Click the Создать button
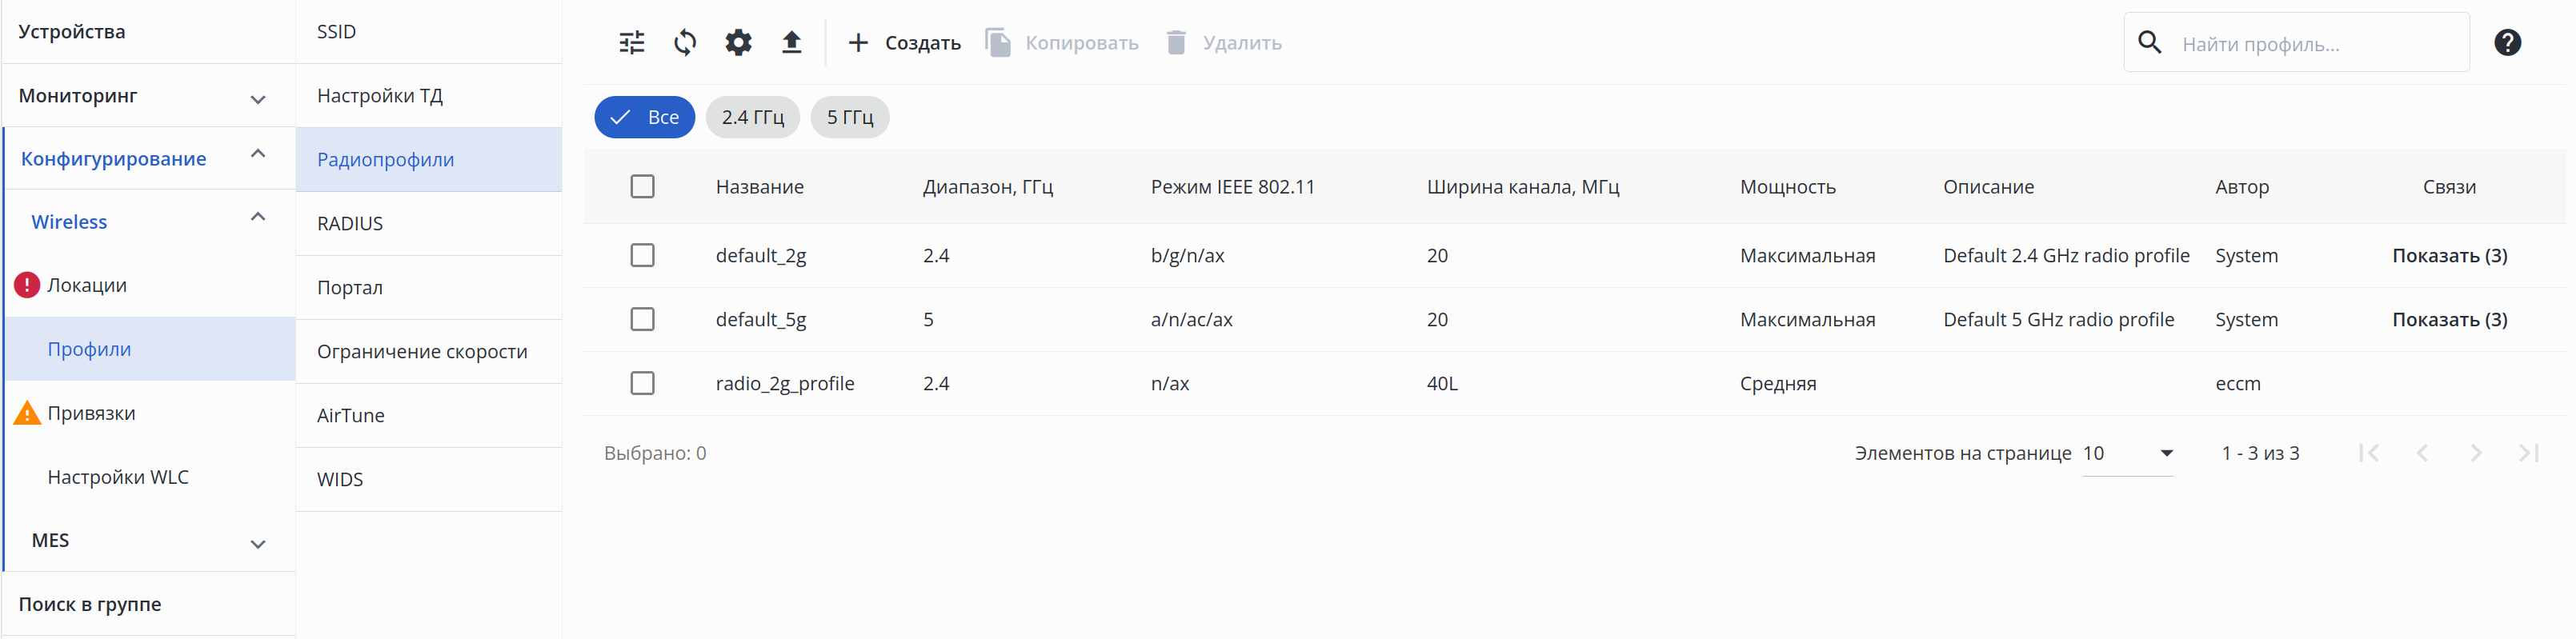Screen dimensions: 2576x639 tap(904, 43)
